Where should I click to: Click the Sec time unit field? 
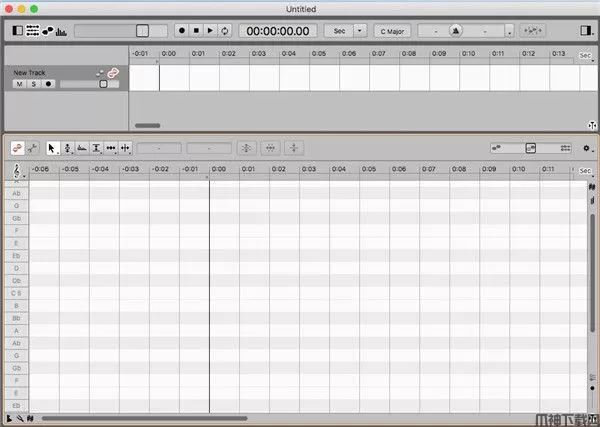tap(339, 31)
